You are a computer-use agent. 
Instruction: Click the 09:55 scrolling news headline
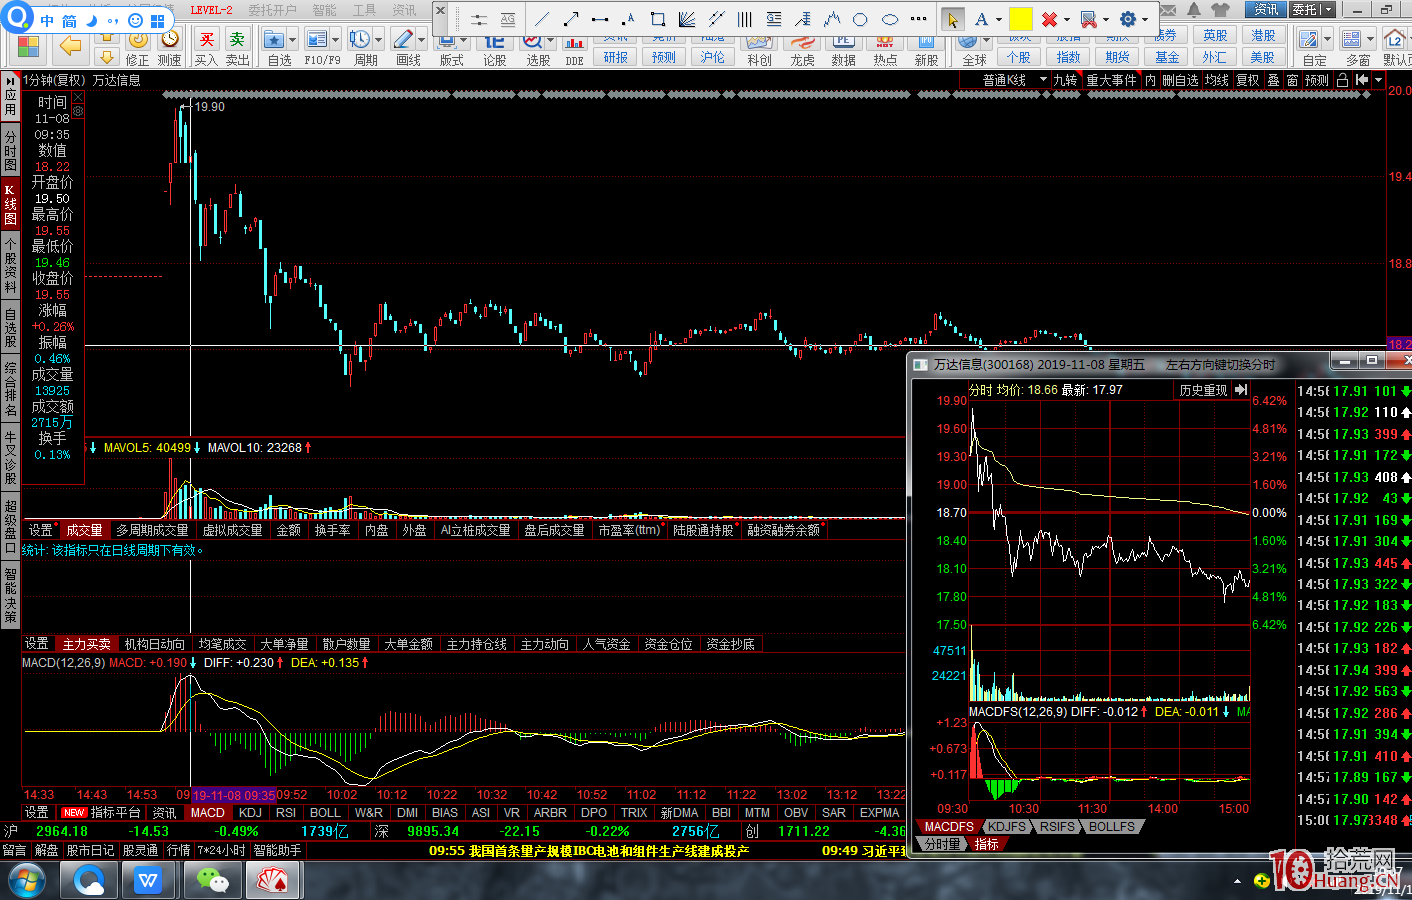click(x=589, y=851)
